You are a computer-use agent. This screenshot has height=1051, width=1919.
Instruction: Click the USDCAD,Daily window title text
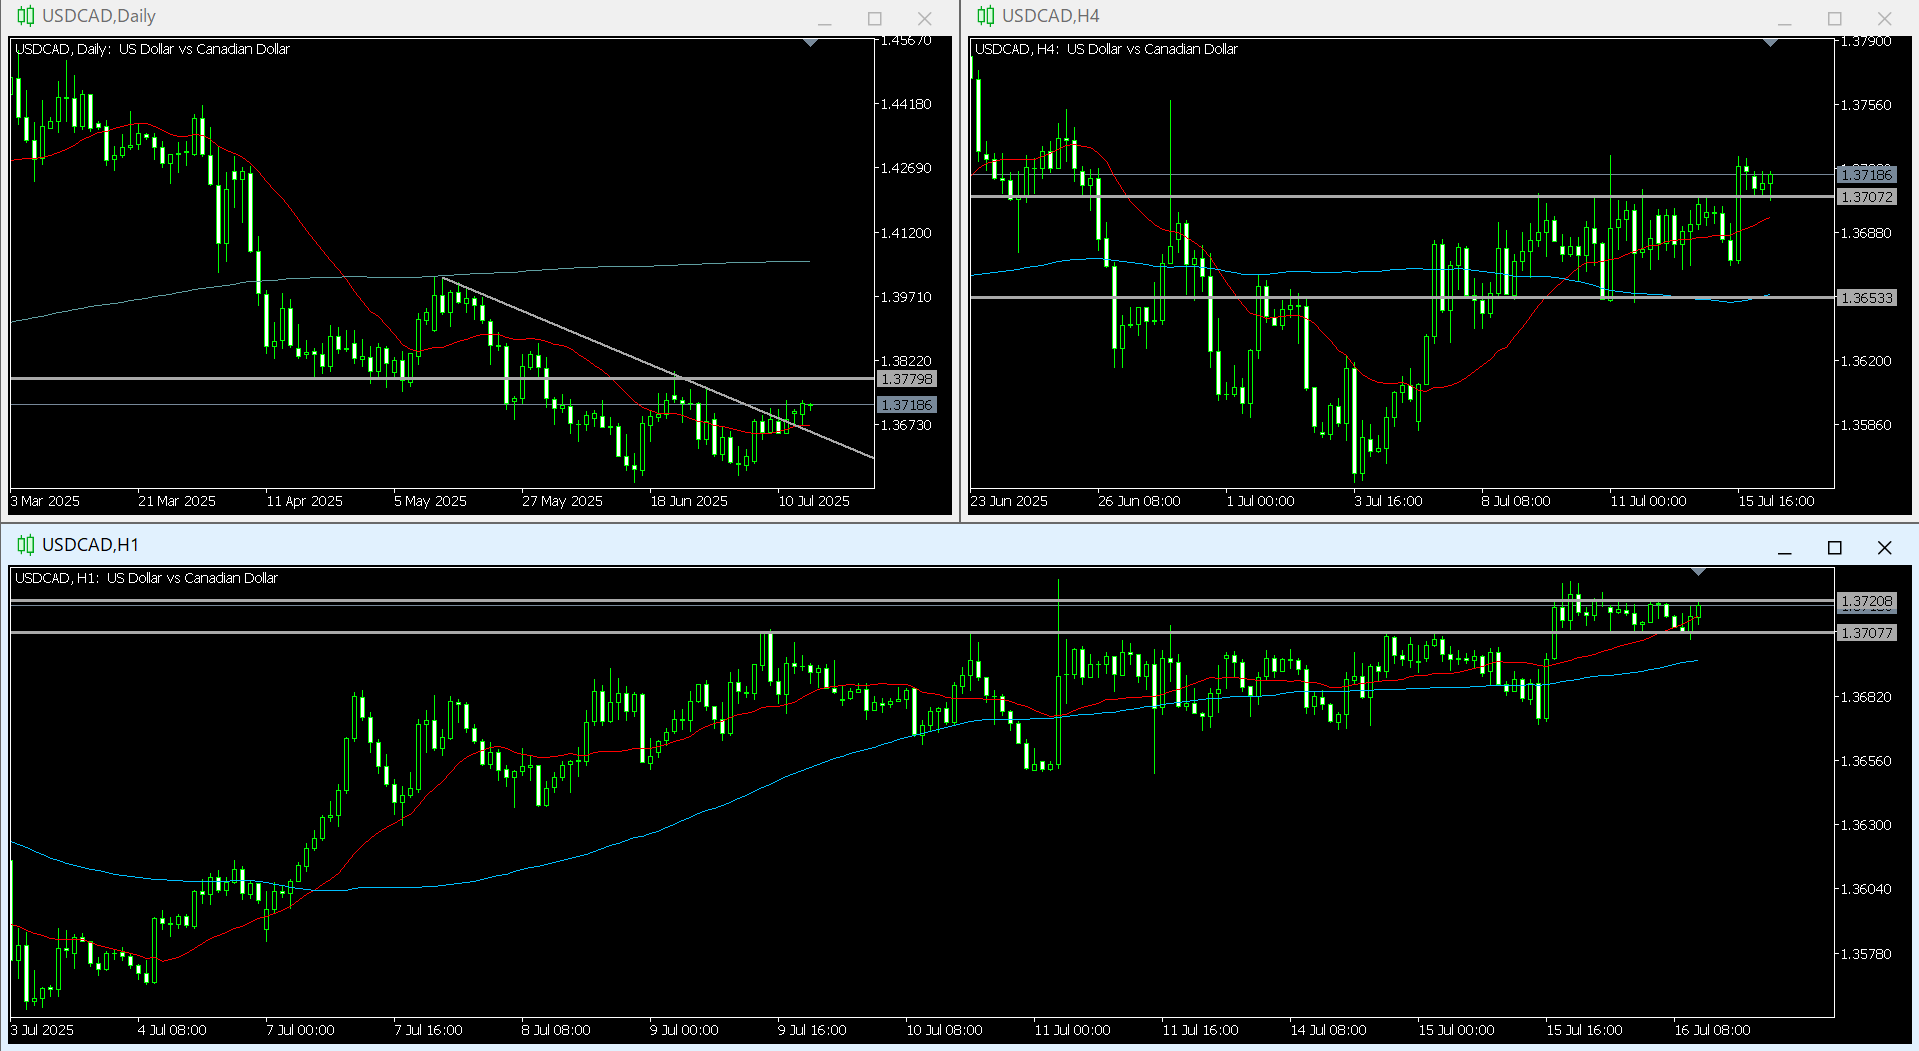(99, 16)
